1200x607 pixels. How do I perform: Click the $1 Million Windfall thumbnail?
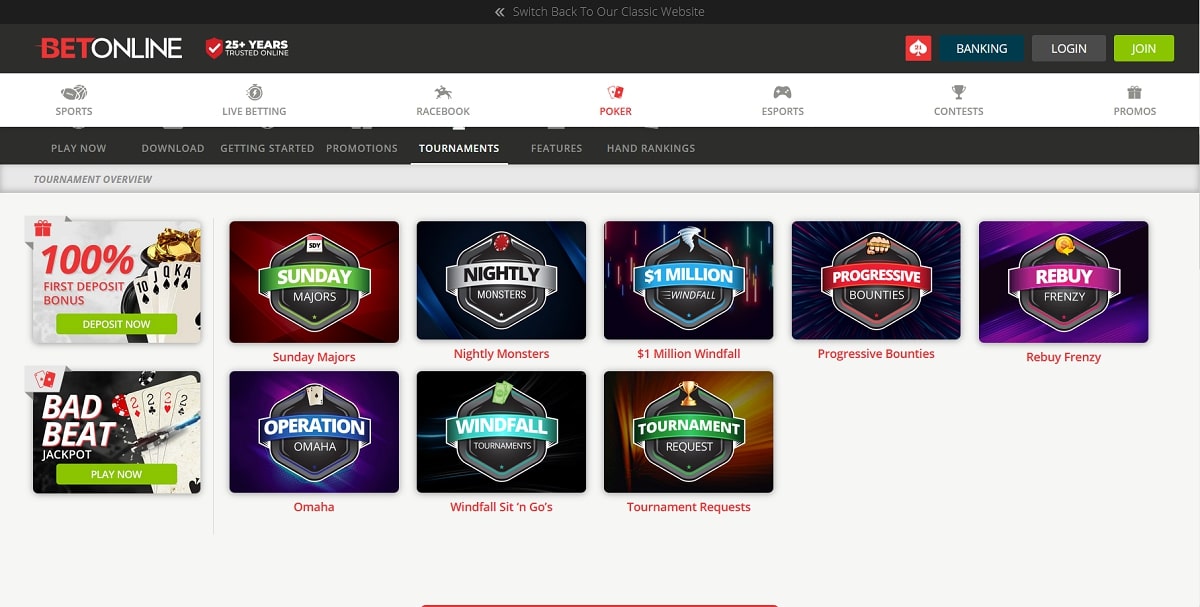pyautogui.click(x=688, y=280)
